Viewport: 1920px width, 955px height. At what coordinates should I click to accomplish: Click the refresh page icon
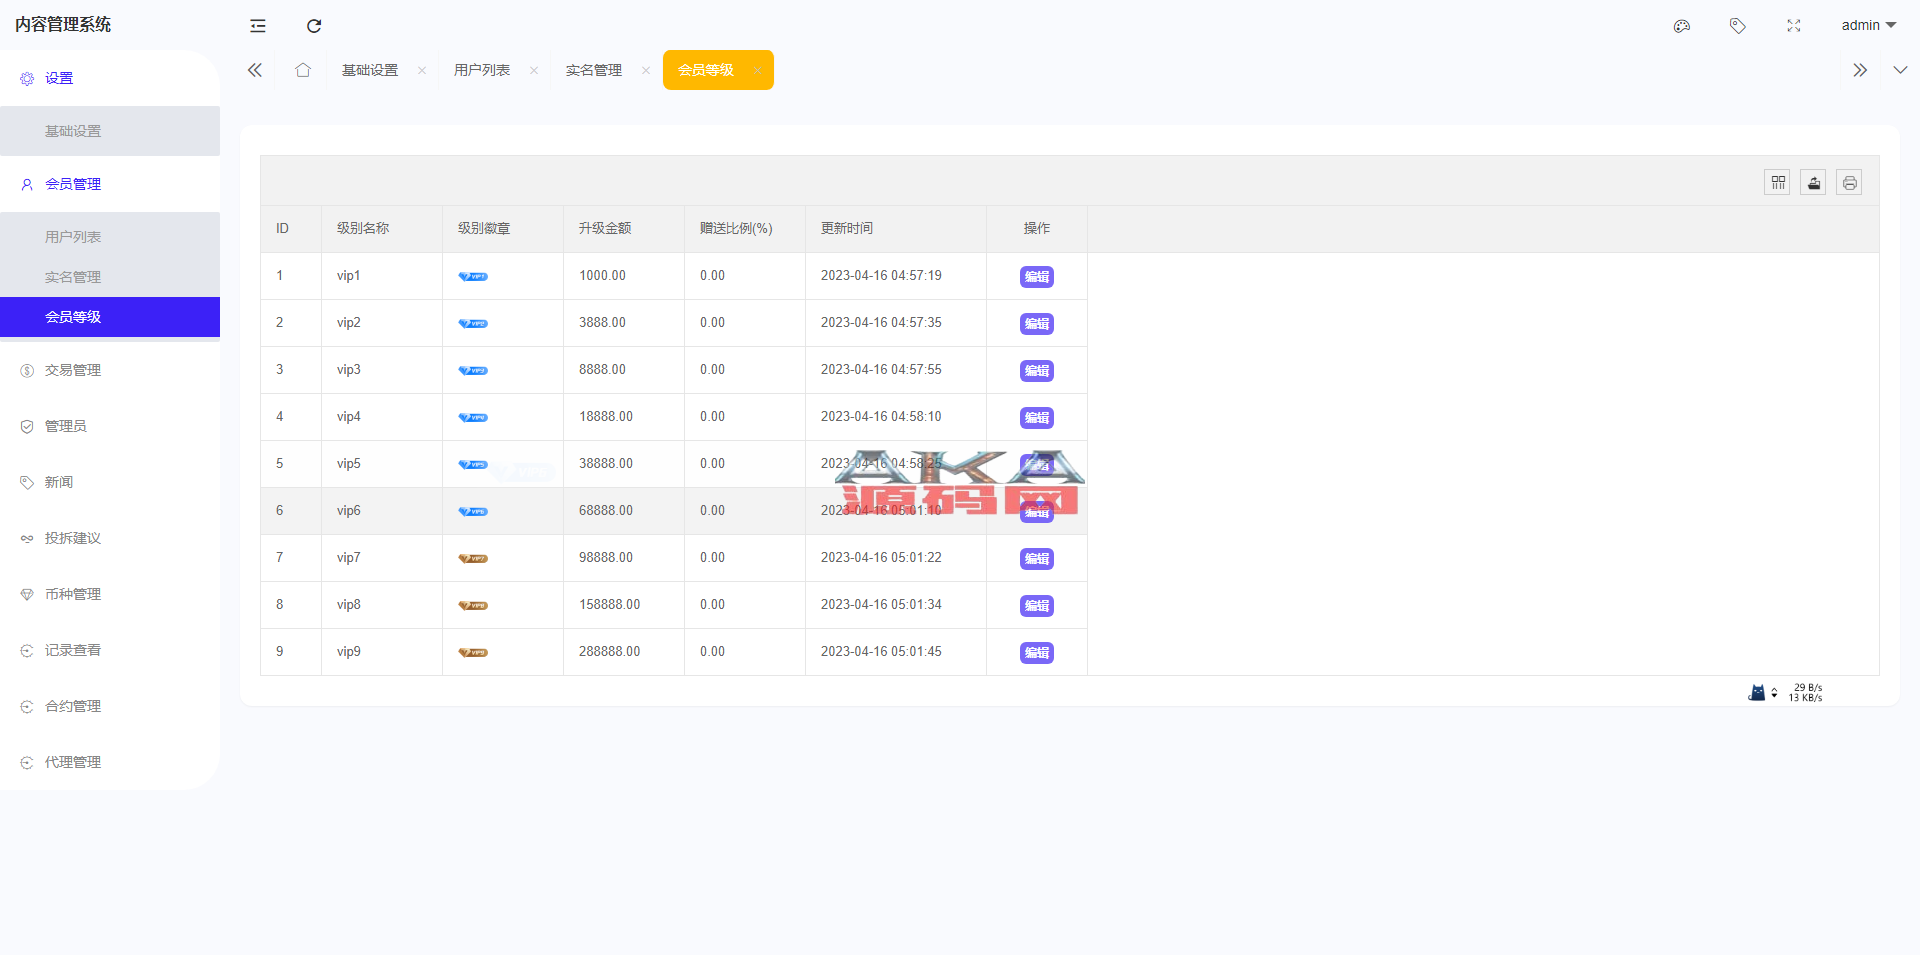coord(314,26)
